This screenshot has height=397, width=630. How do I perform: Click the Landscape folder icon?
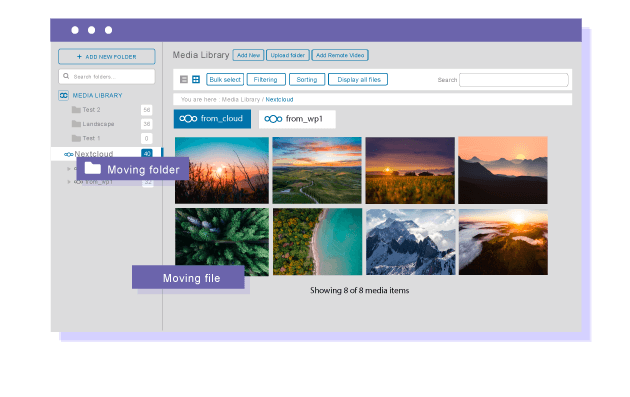(x=76, y=124)
